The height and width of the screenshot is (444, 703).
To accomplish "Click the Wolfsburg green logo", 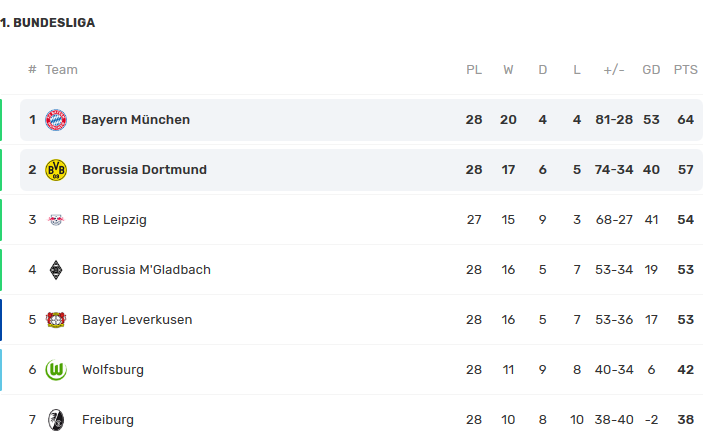I will (56, 370).
